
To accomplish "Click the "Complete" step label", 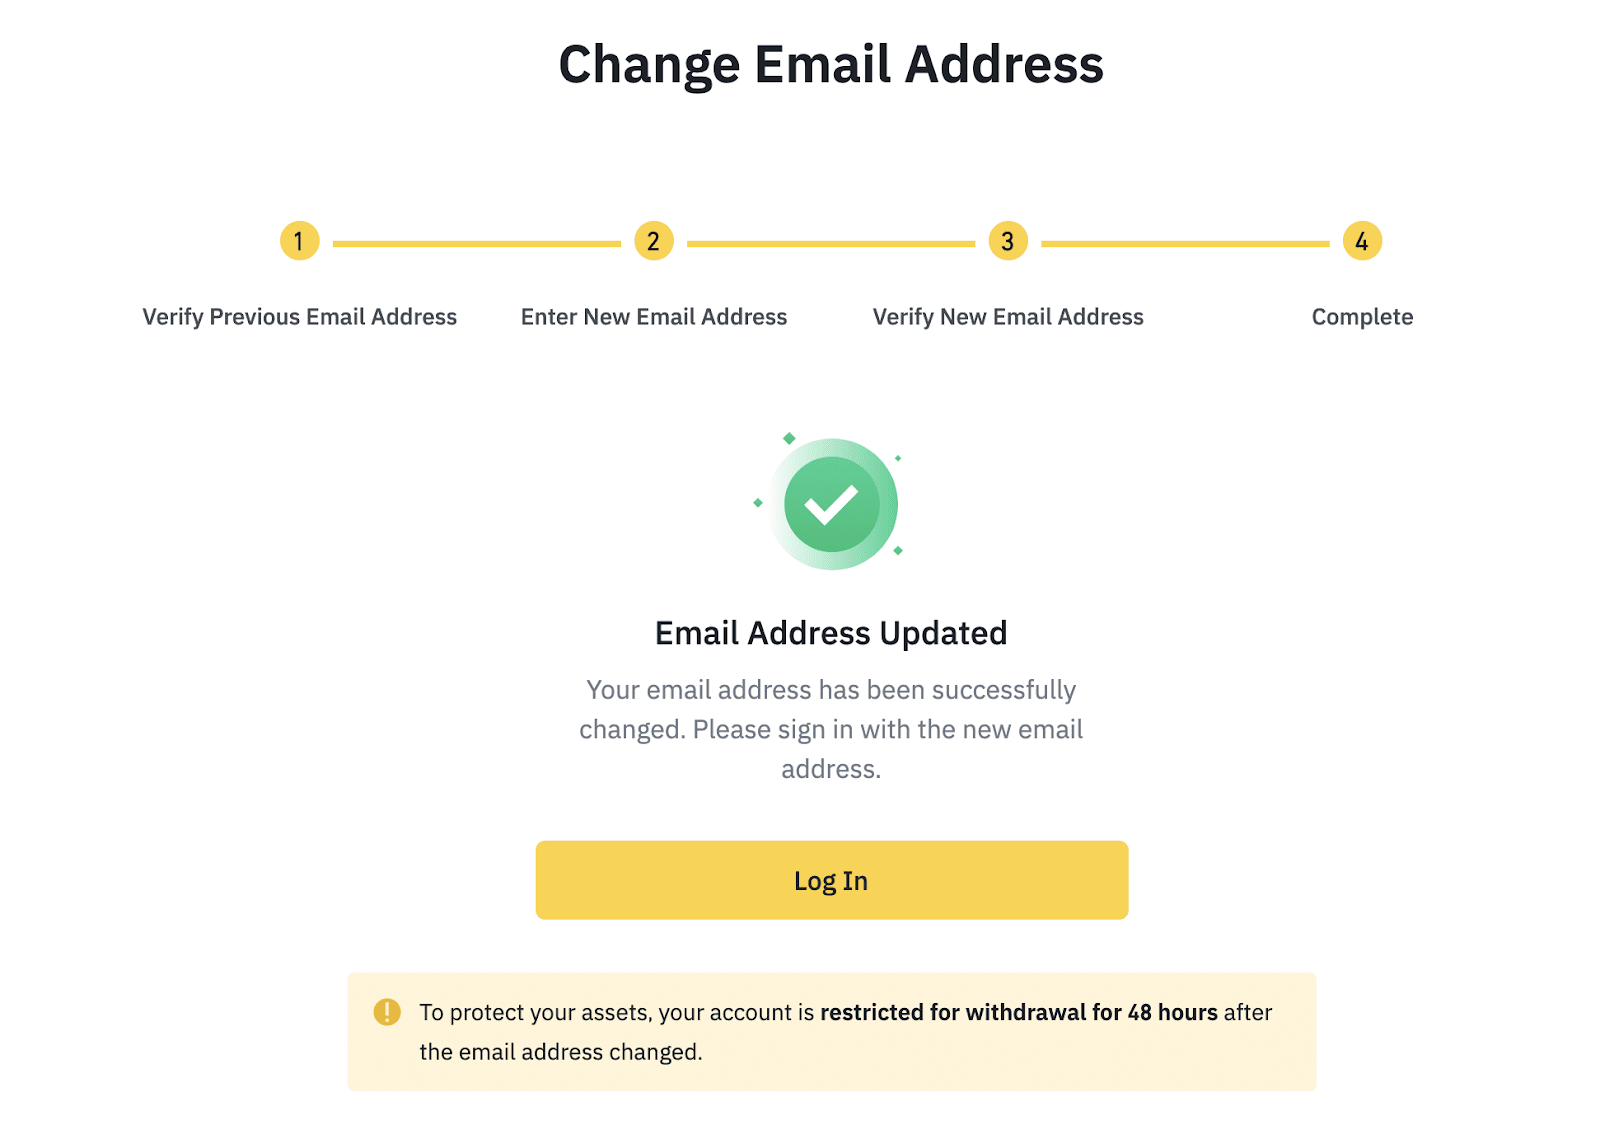I will (1362, 317).
